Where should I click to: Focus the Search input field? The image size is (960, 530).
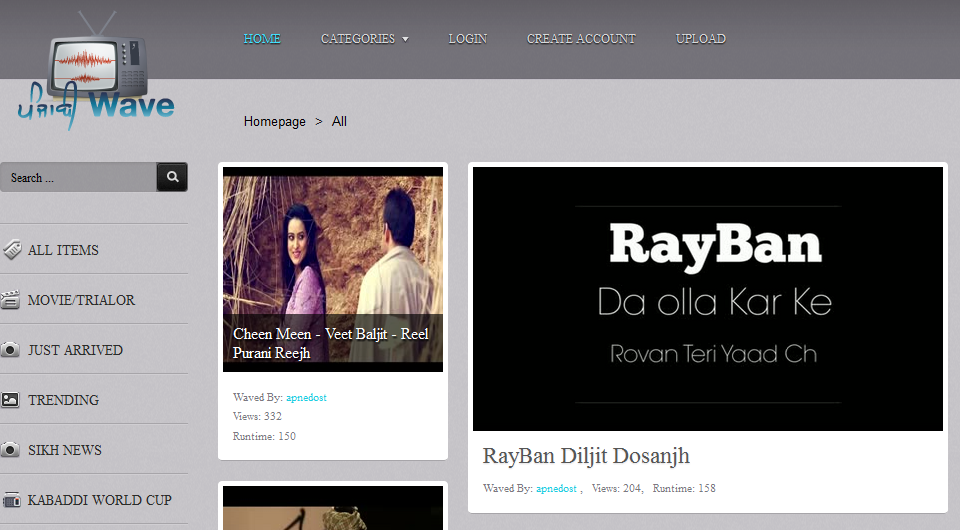tap(78, 177)
